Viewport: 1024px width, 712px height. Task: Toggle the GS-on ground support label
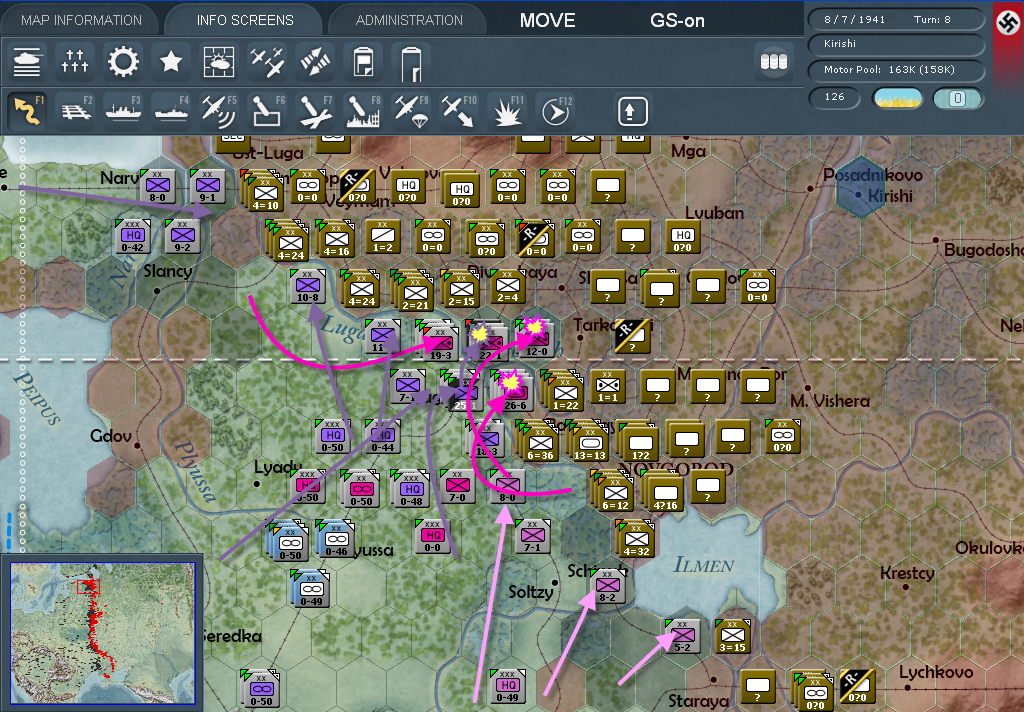pyautogui.click(x=677, y=21)
